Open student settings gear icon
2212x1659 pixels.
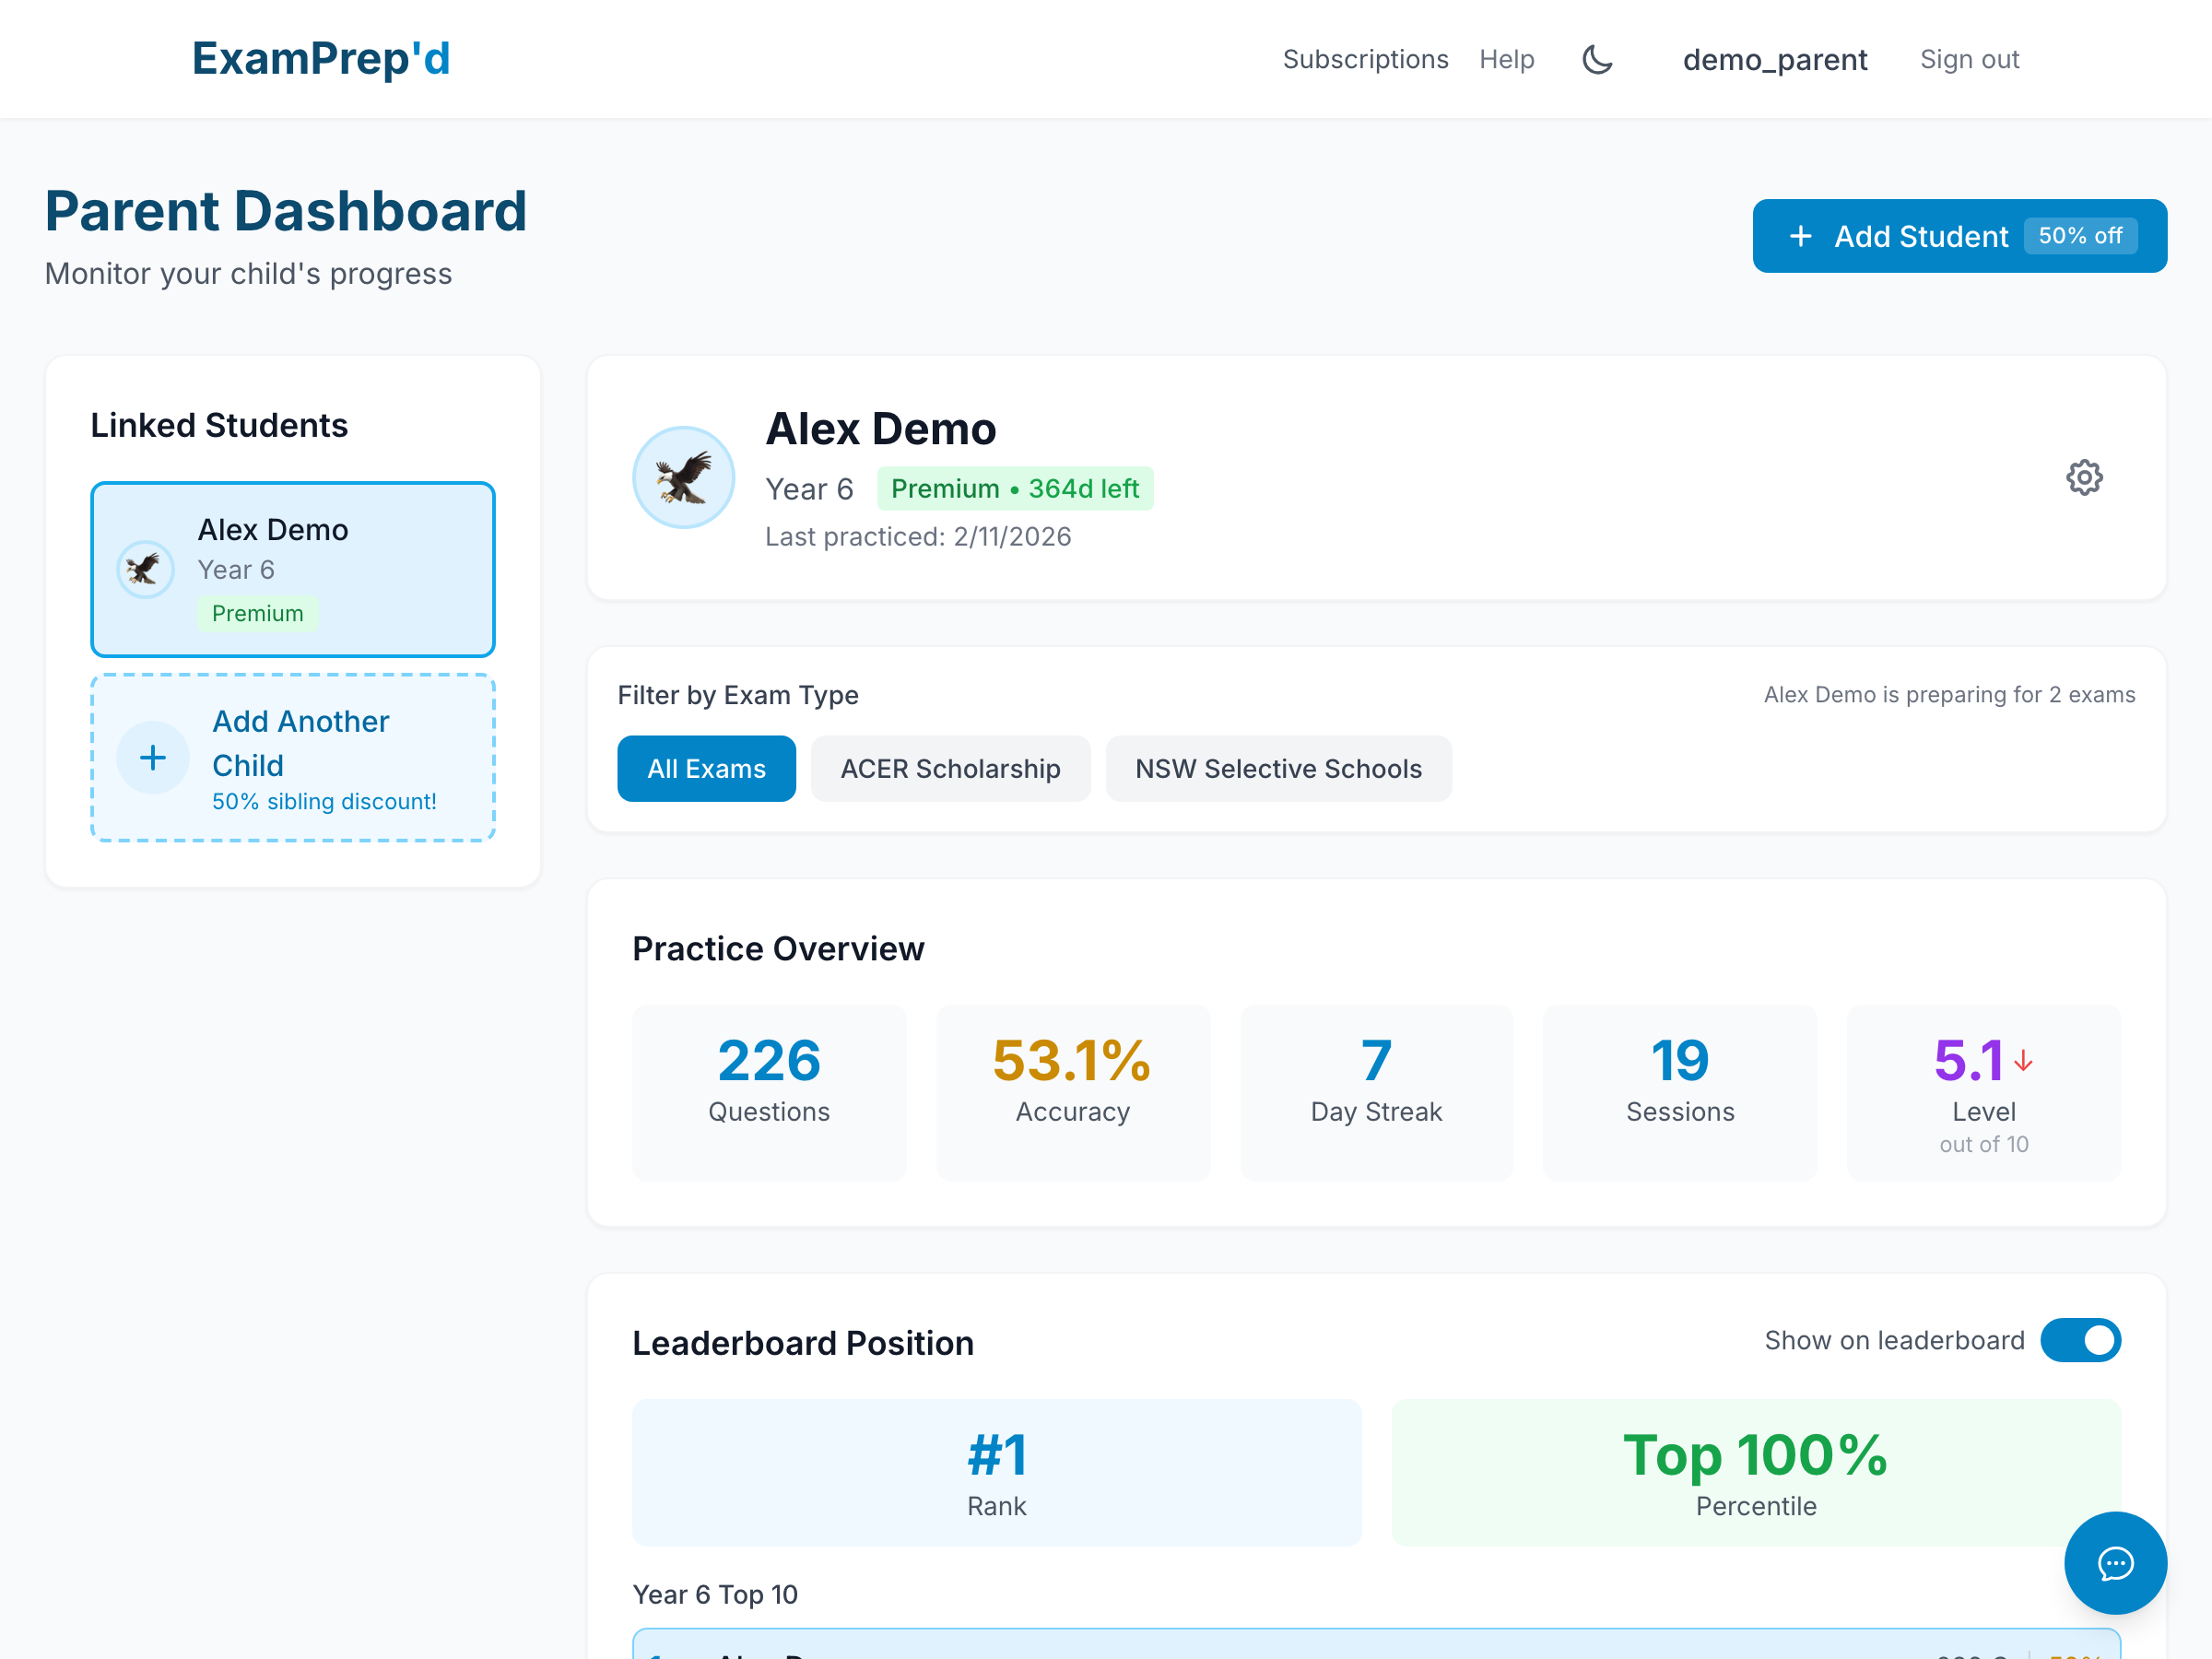(2084, 478)
